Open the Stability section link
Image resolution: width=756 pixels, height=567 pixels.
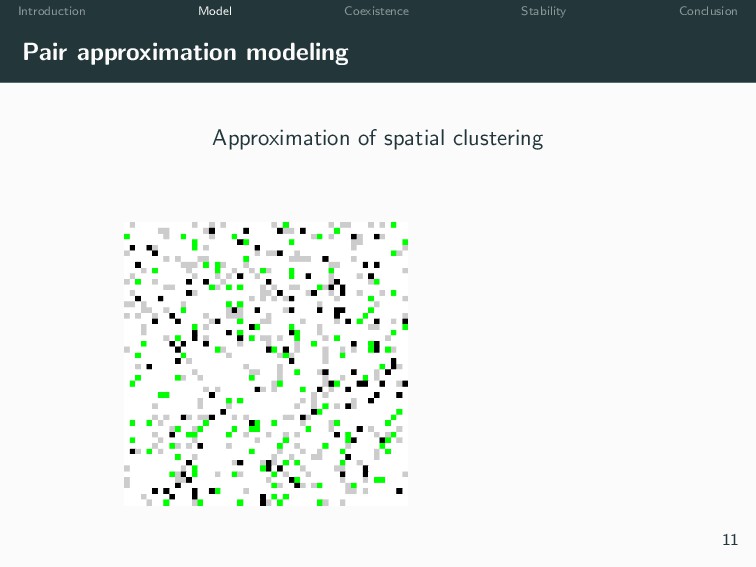[x=543, y=11]
